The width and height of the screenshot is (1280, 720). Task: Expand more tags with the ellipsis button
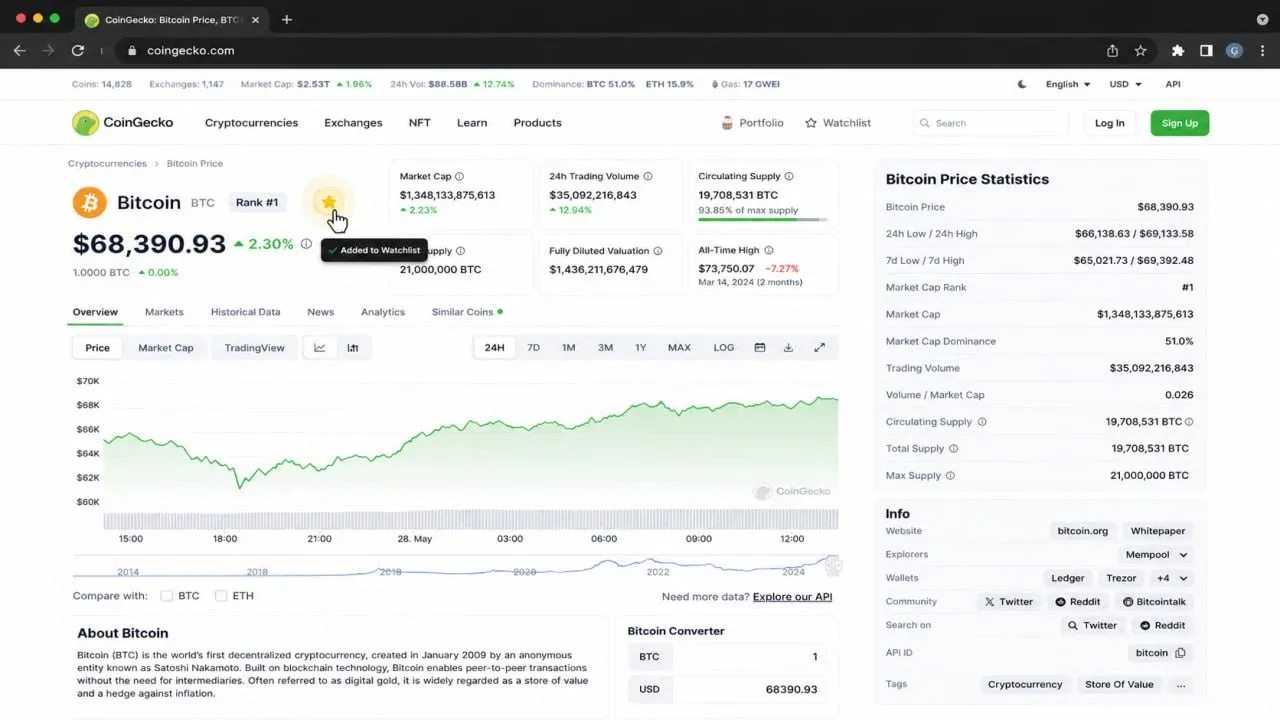pyautogui.click(x=1181, y=685)
